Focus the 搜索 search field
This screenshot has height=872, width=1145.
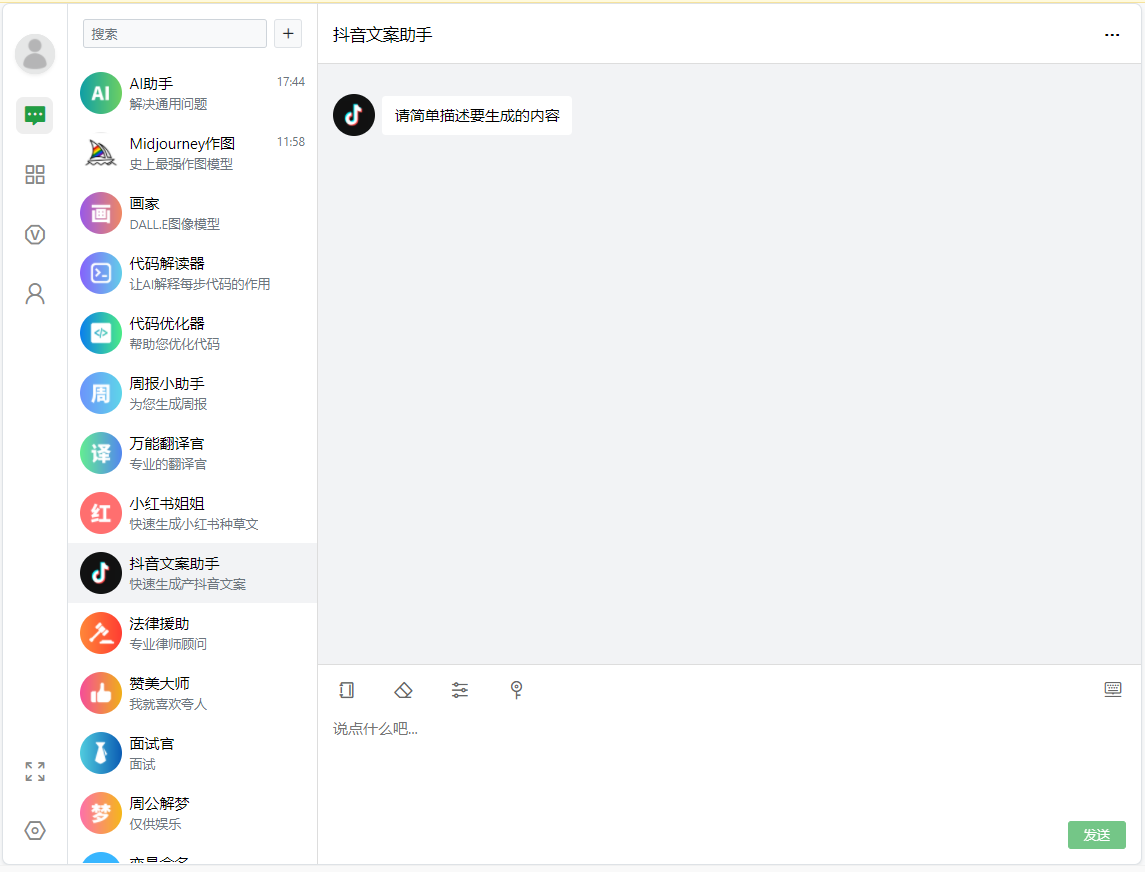tap(175, 34)
